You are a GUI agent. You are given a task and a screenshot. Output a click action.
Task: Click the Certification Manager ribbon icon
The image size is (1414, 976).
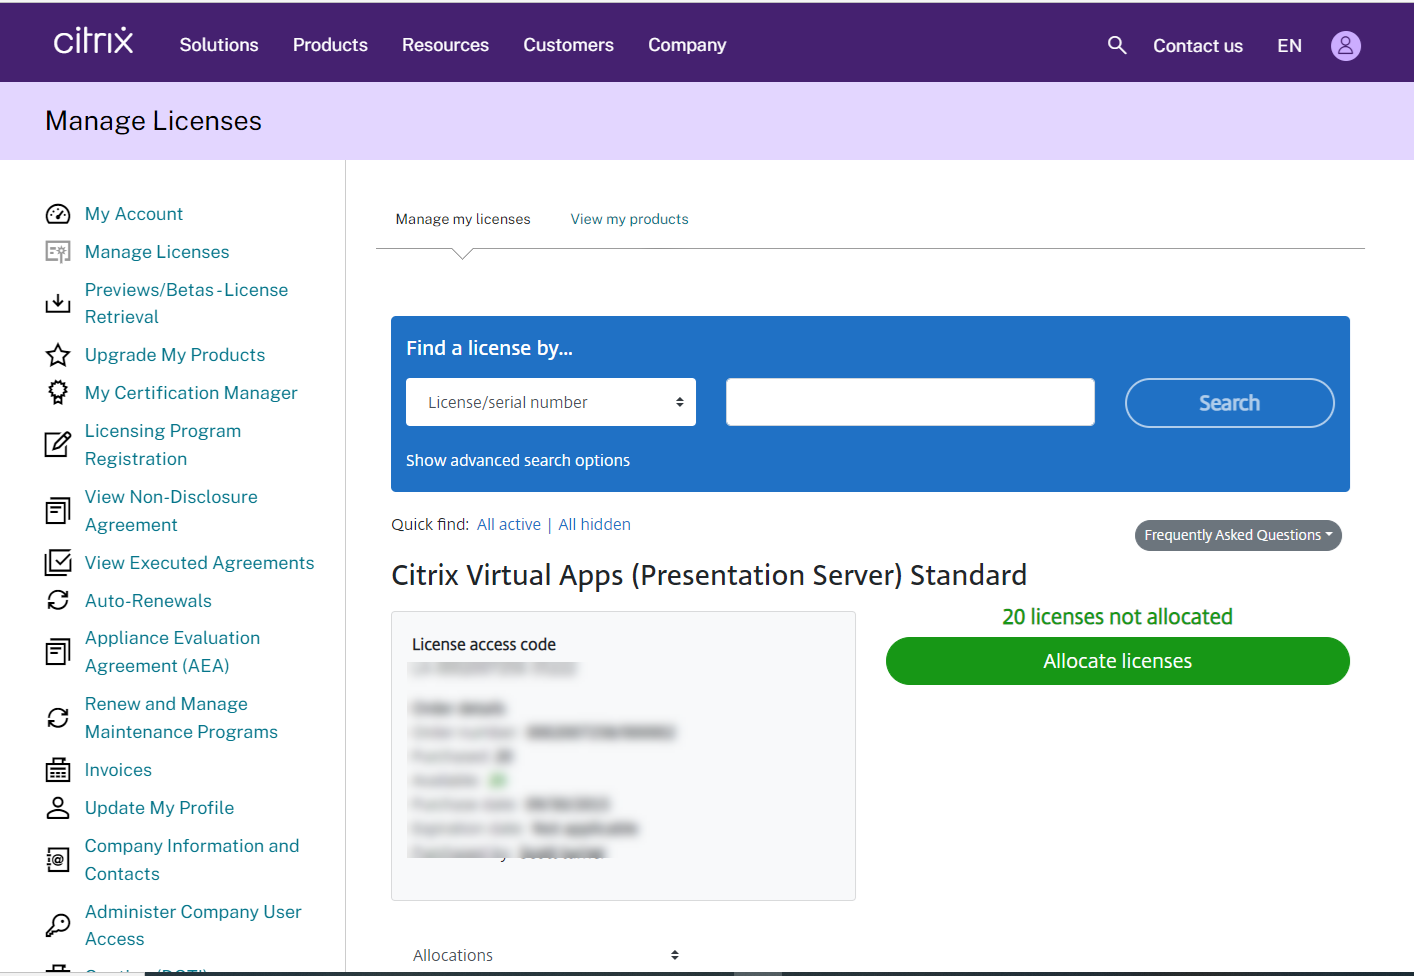pyautogui.click(x=58, y=393)
